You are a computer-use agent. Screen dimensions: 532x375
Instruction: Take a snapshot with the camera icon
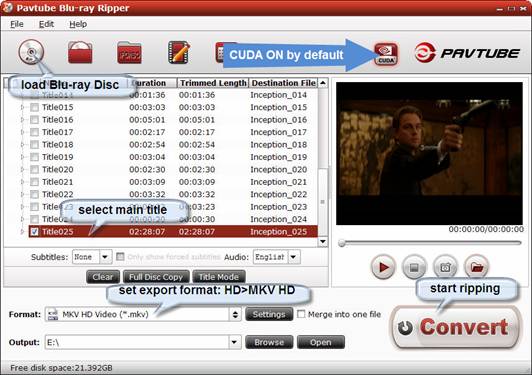445,267
